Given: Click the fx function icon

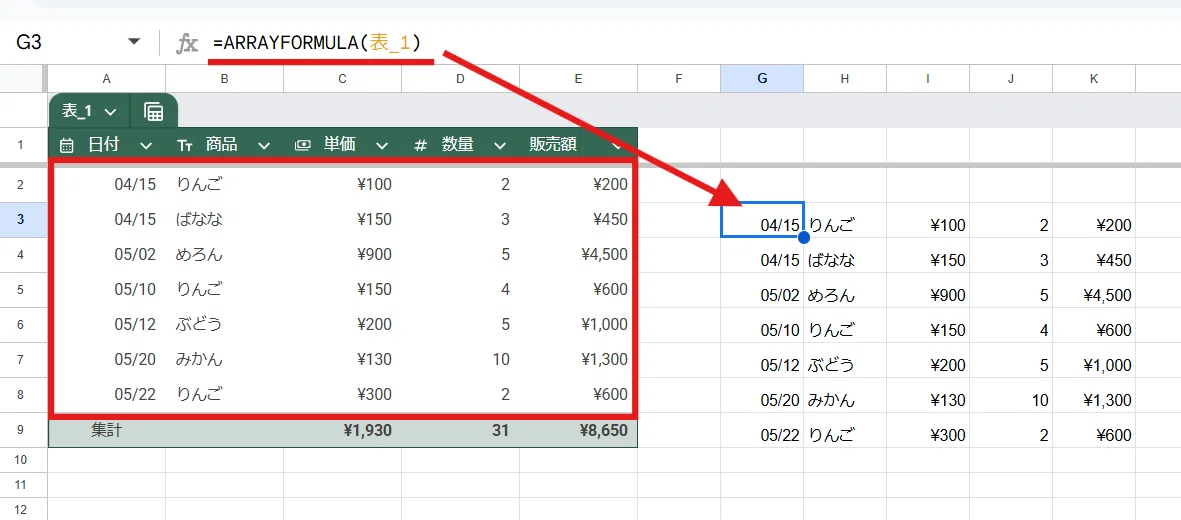Looking at the screenshot, I should pos(186,43).
